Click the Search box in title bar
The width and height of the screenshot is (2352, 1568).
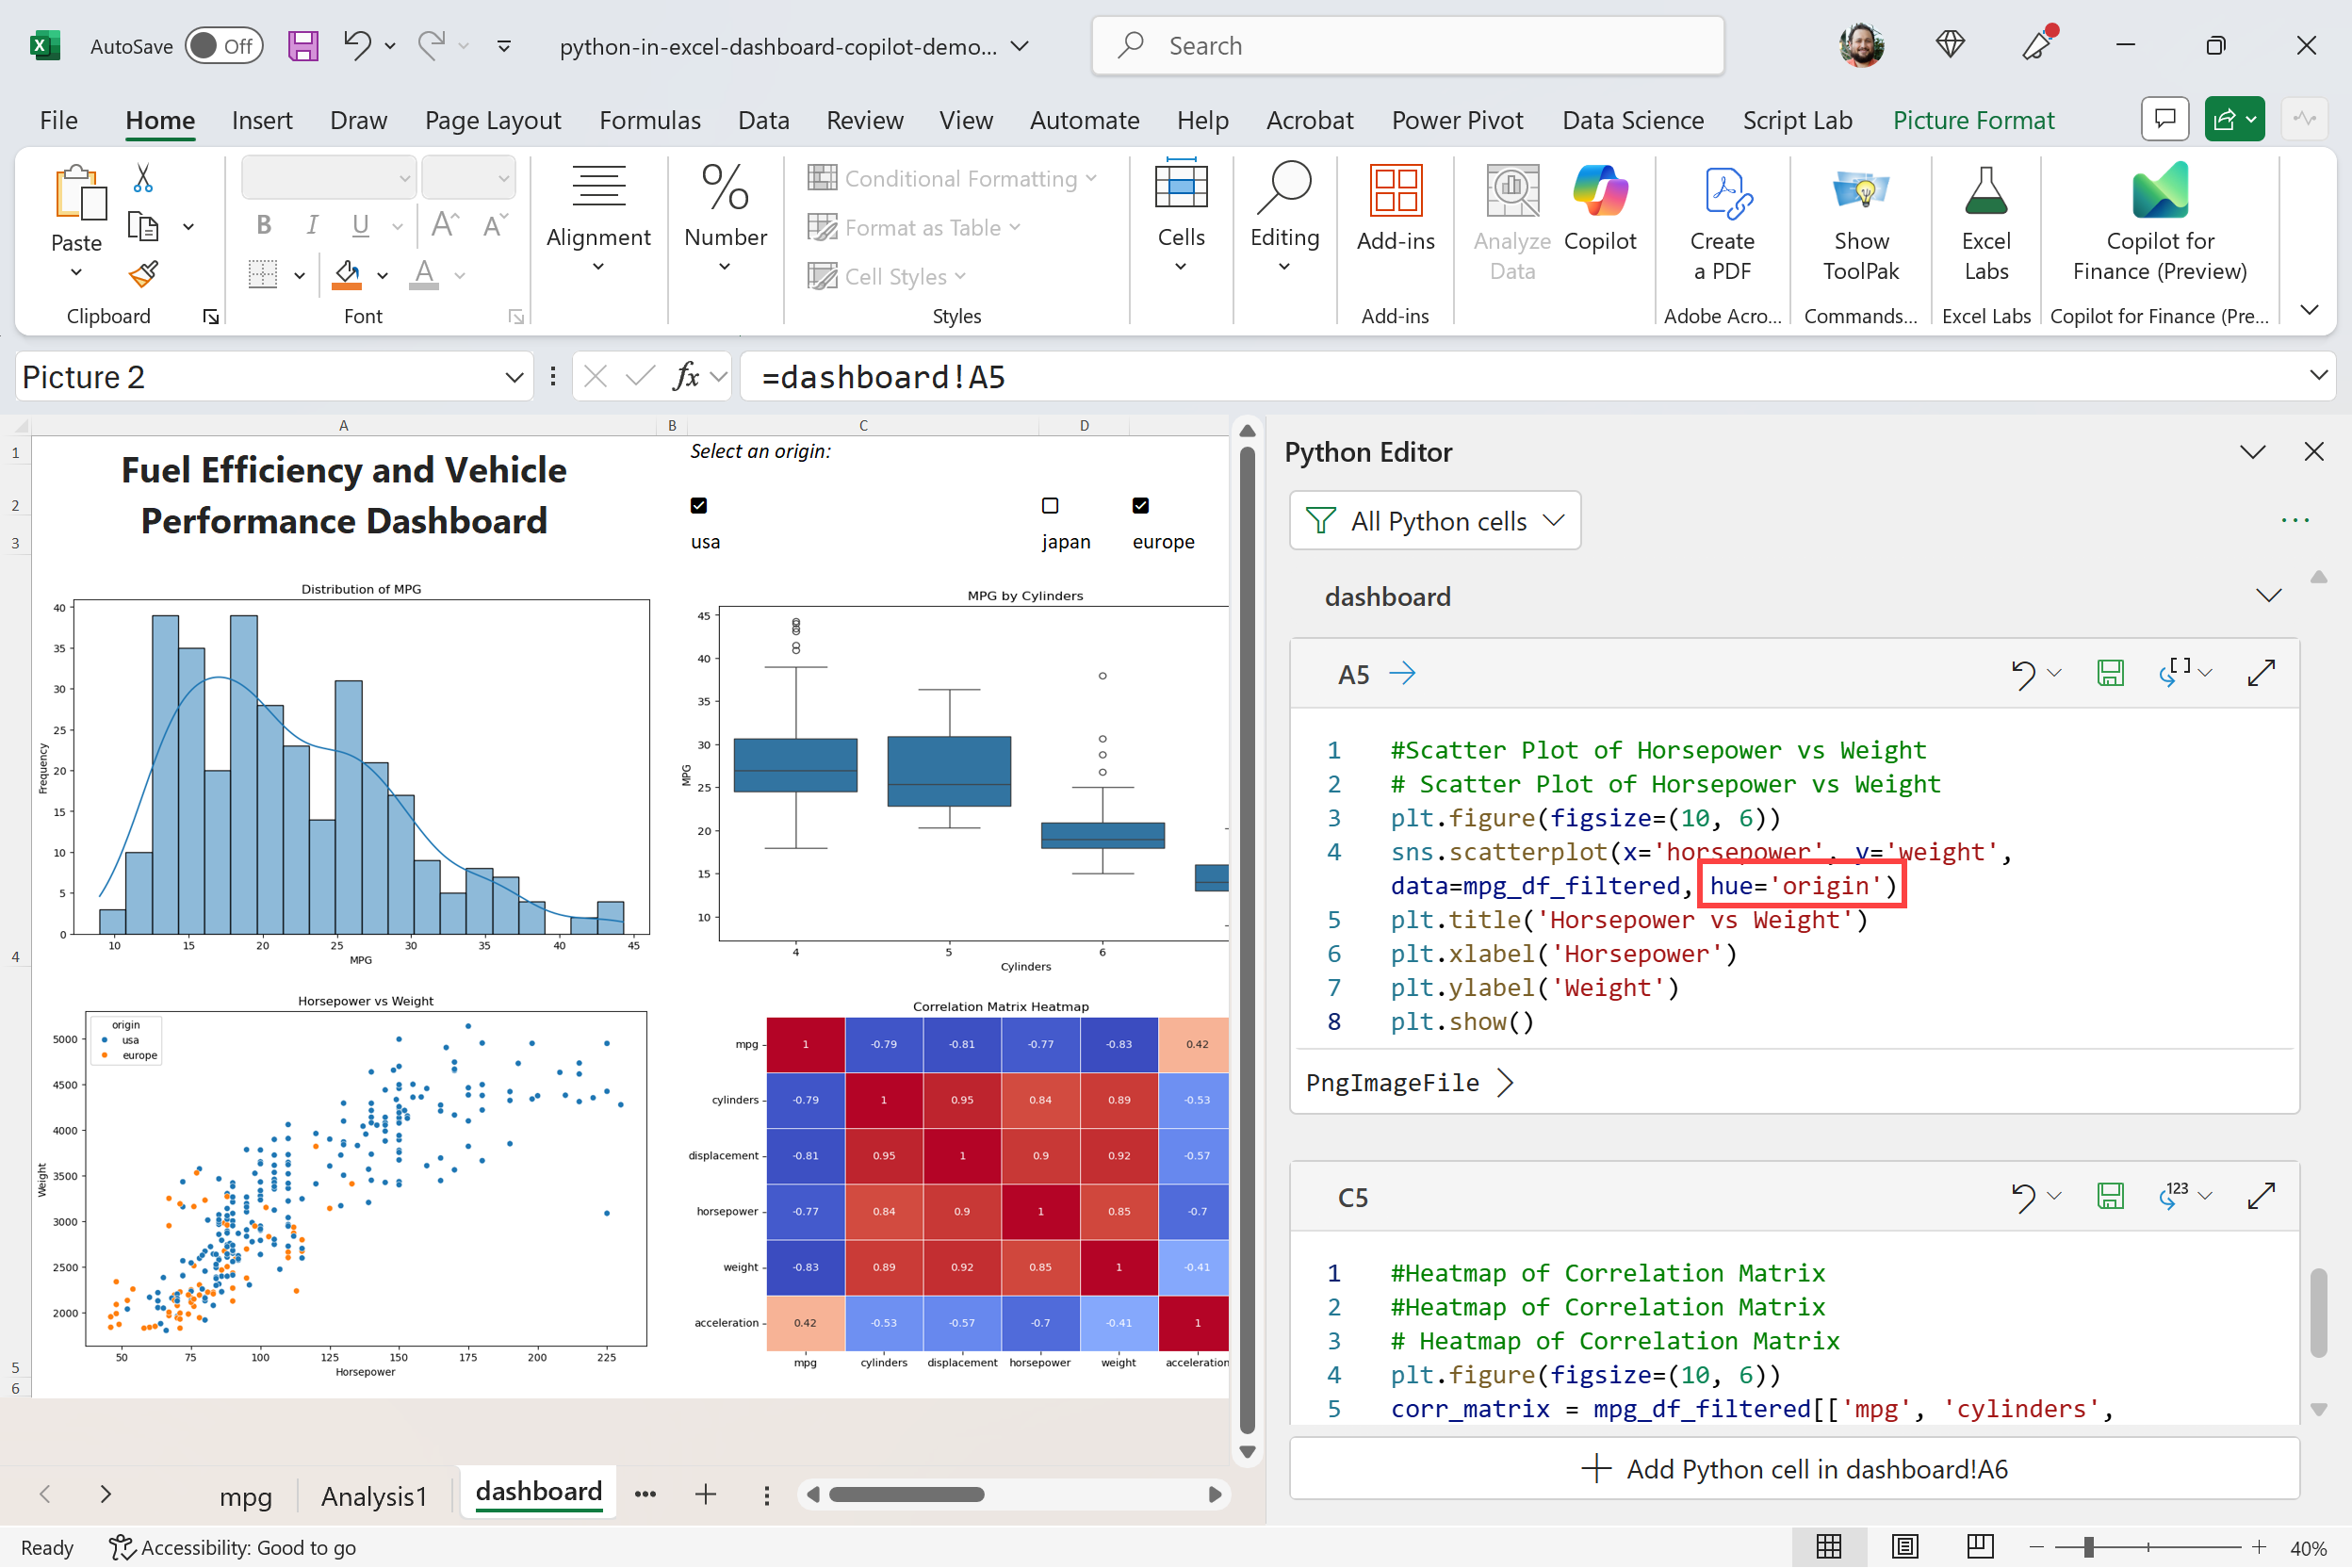click(x=1407, y=46)
